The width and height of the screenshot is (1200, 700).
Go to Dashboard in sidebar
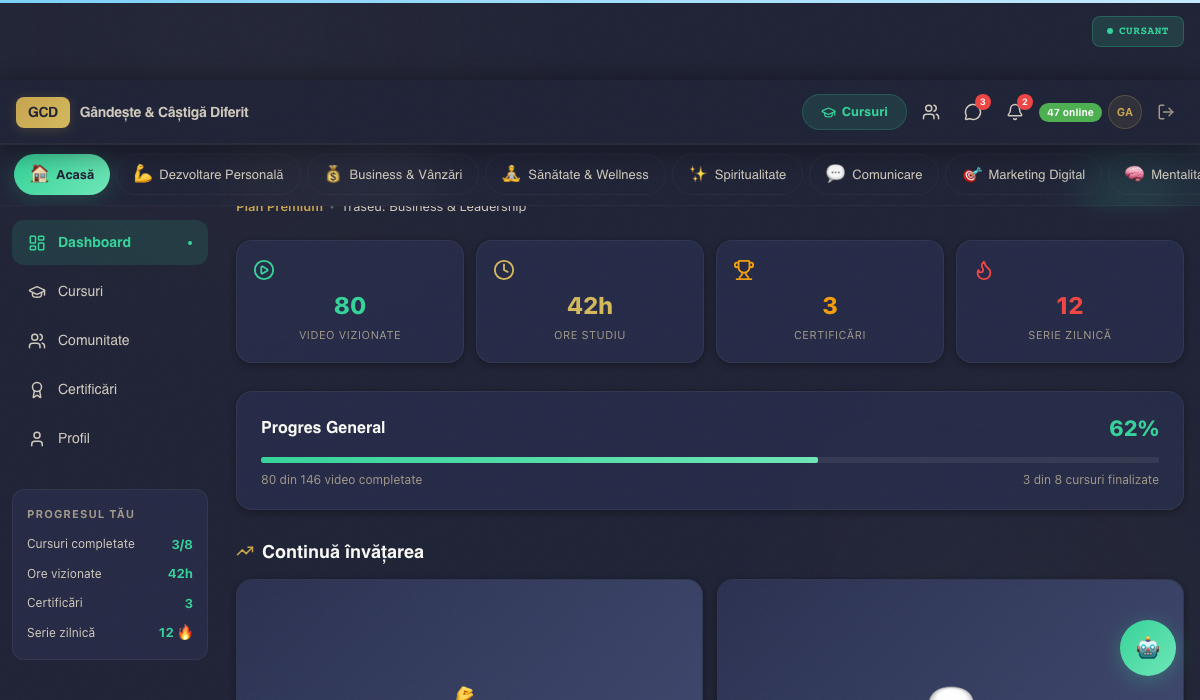click(110, 243)
